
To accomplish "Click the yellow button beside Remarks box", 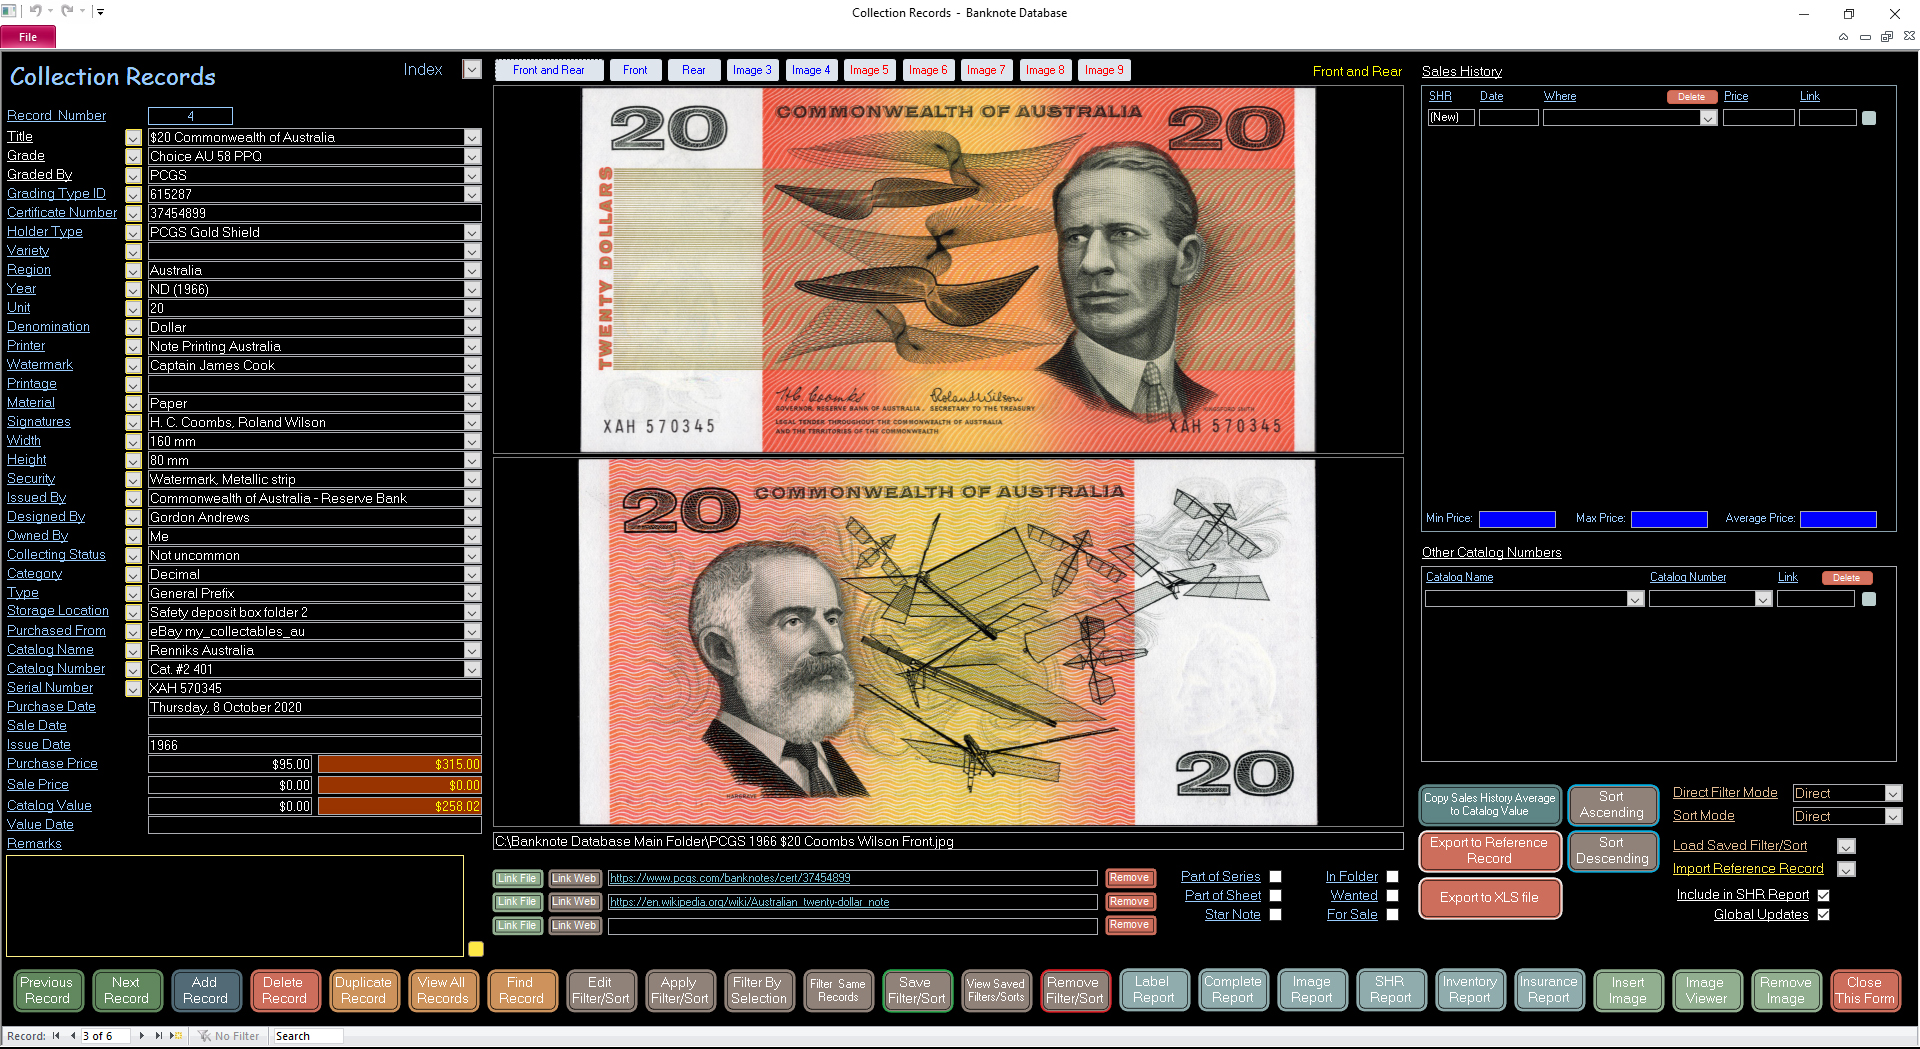I will coord(476,949).
